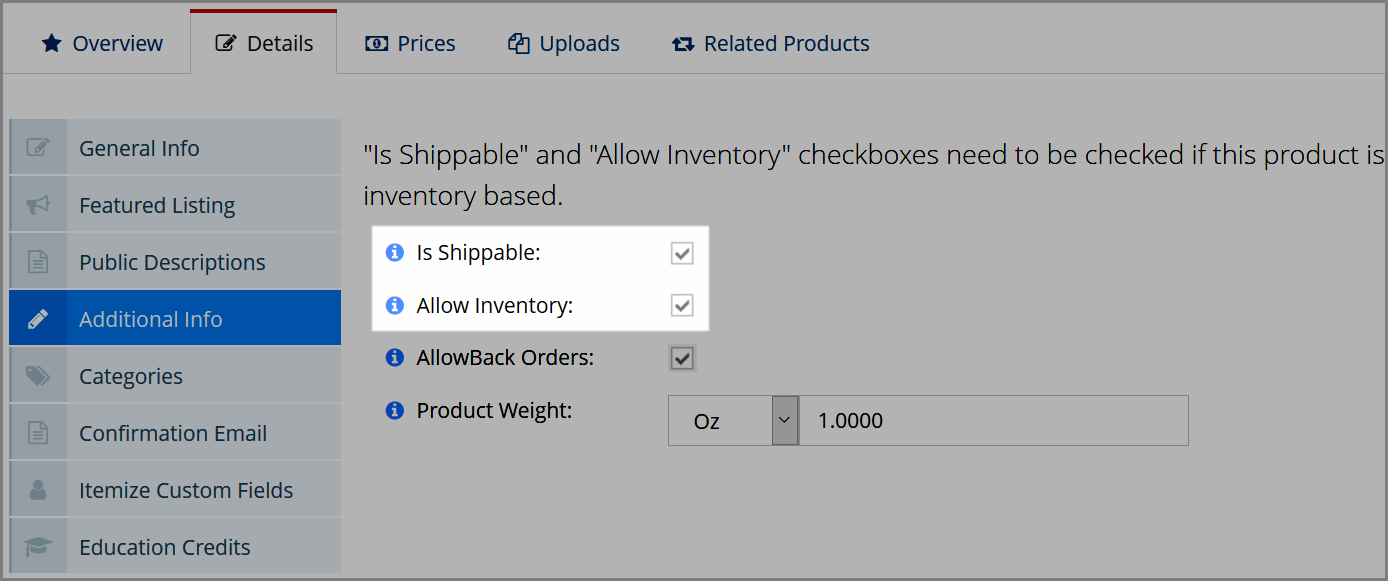Click the Public Descriptions document icon
The width and height of the screenshot is (1388, 581).
38,262
